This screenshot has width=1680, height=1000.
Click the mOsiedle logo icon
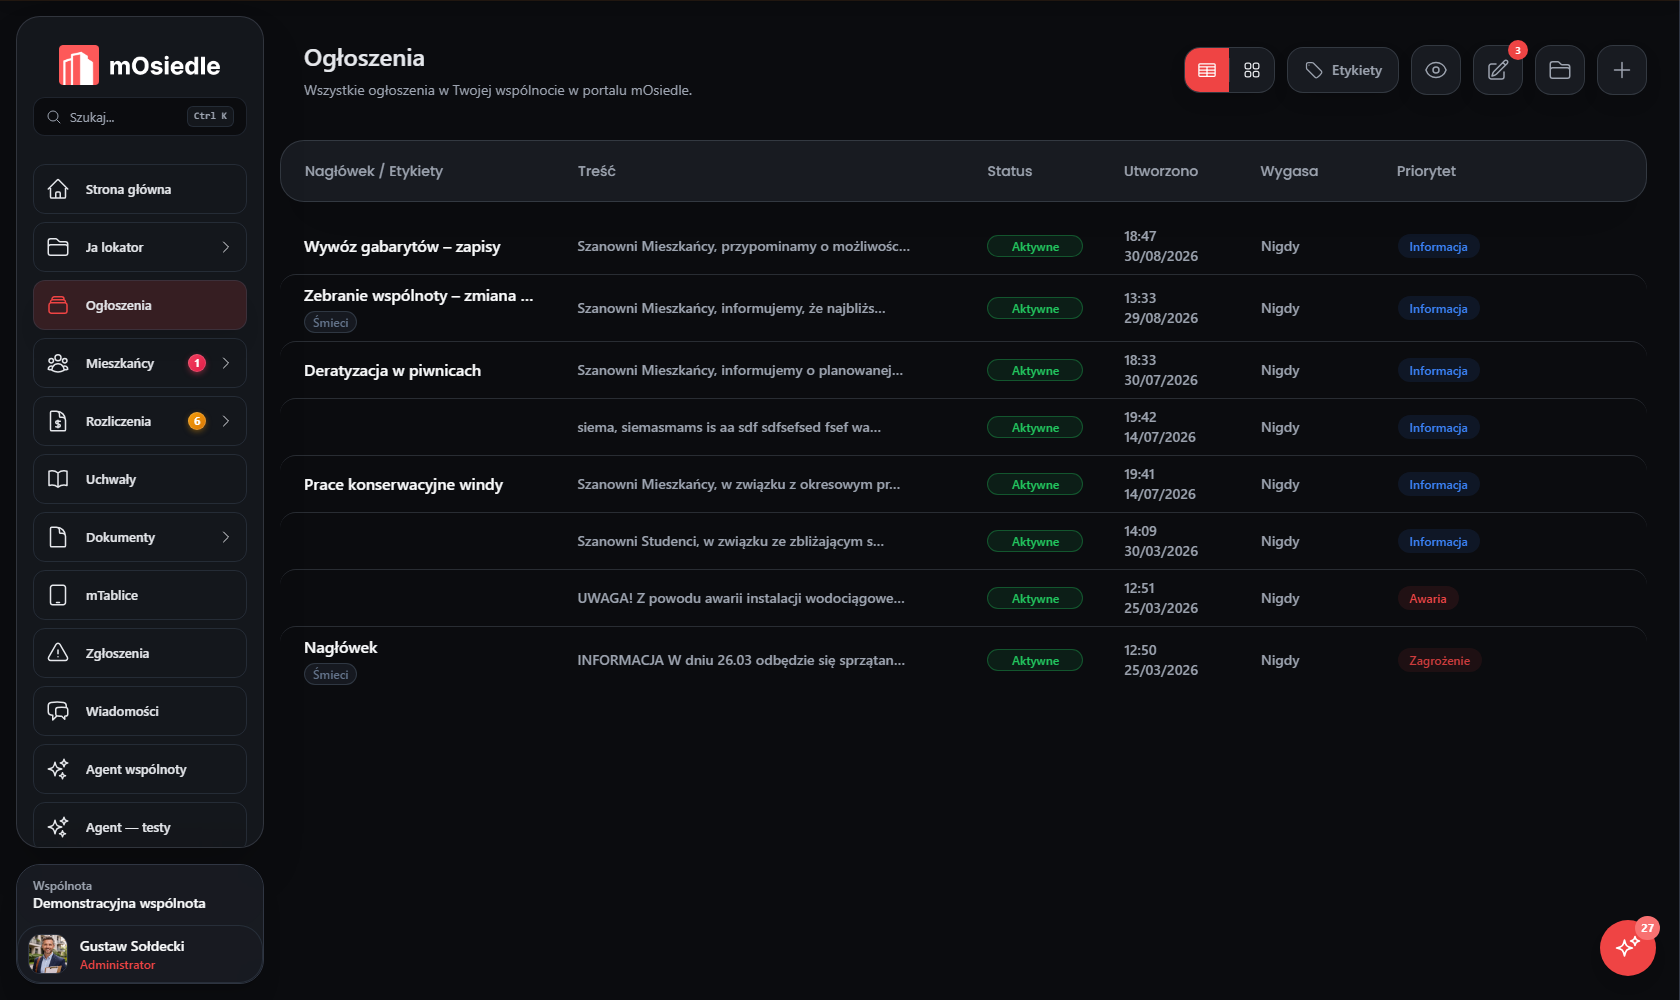click(79, 66)
